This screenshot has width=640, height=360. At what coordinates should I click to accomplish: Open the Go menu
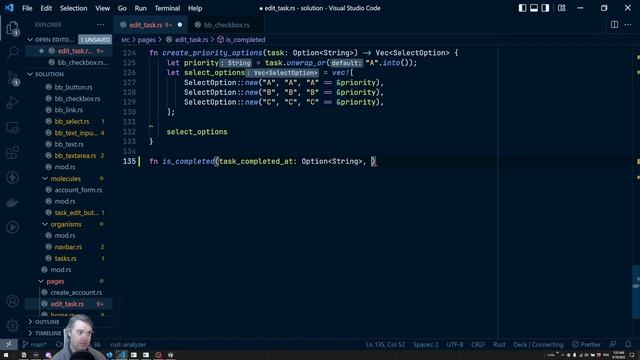point(122,8)
